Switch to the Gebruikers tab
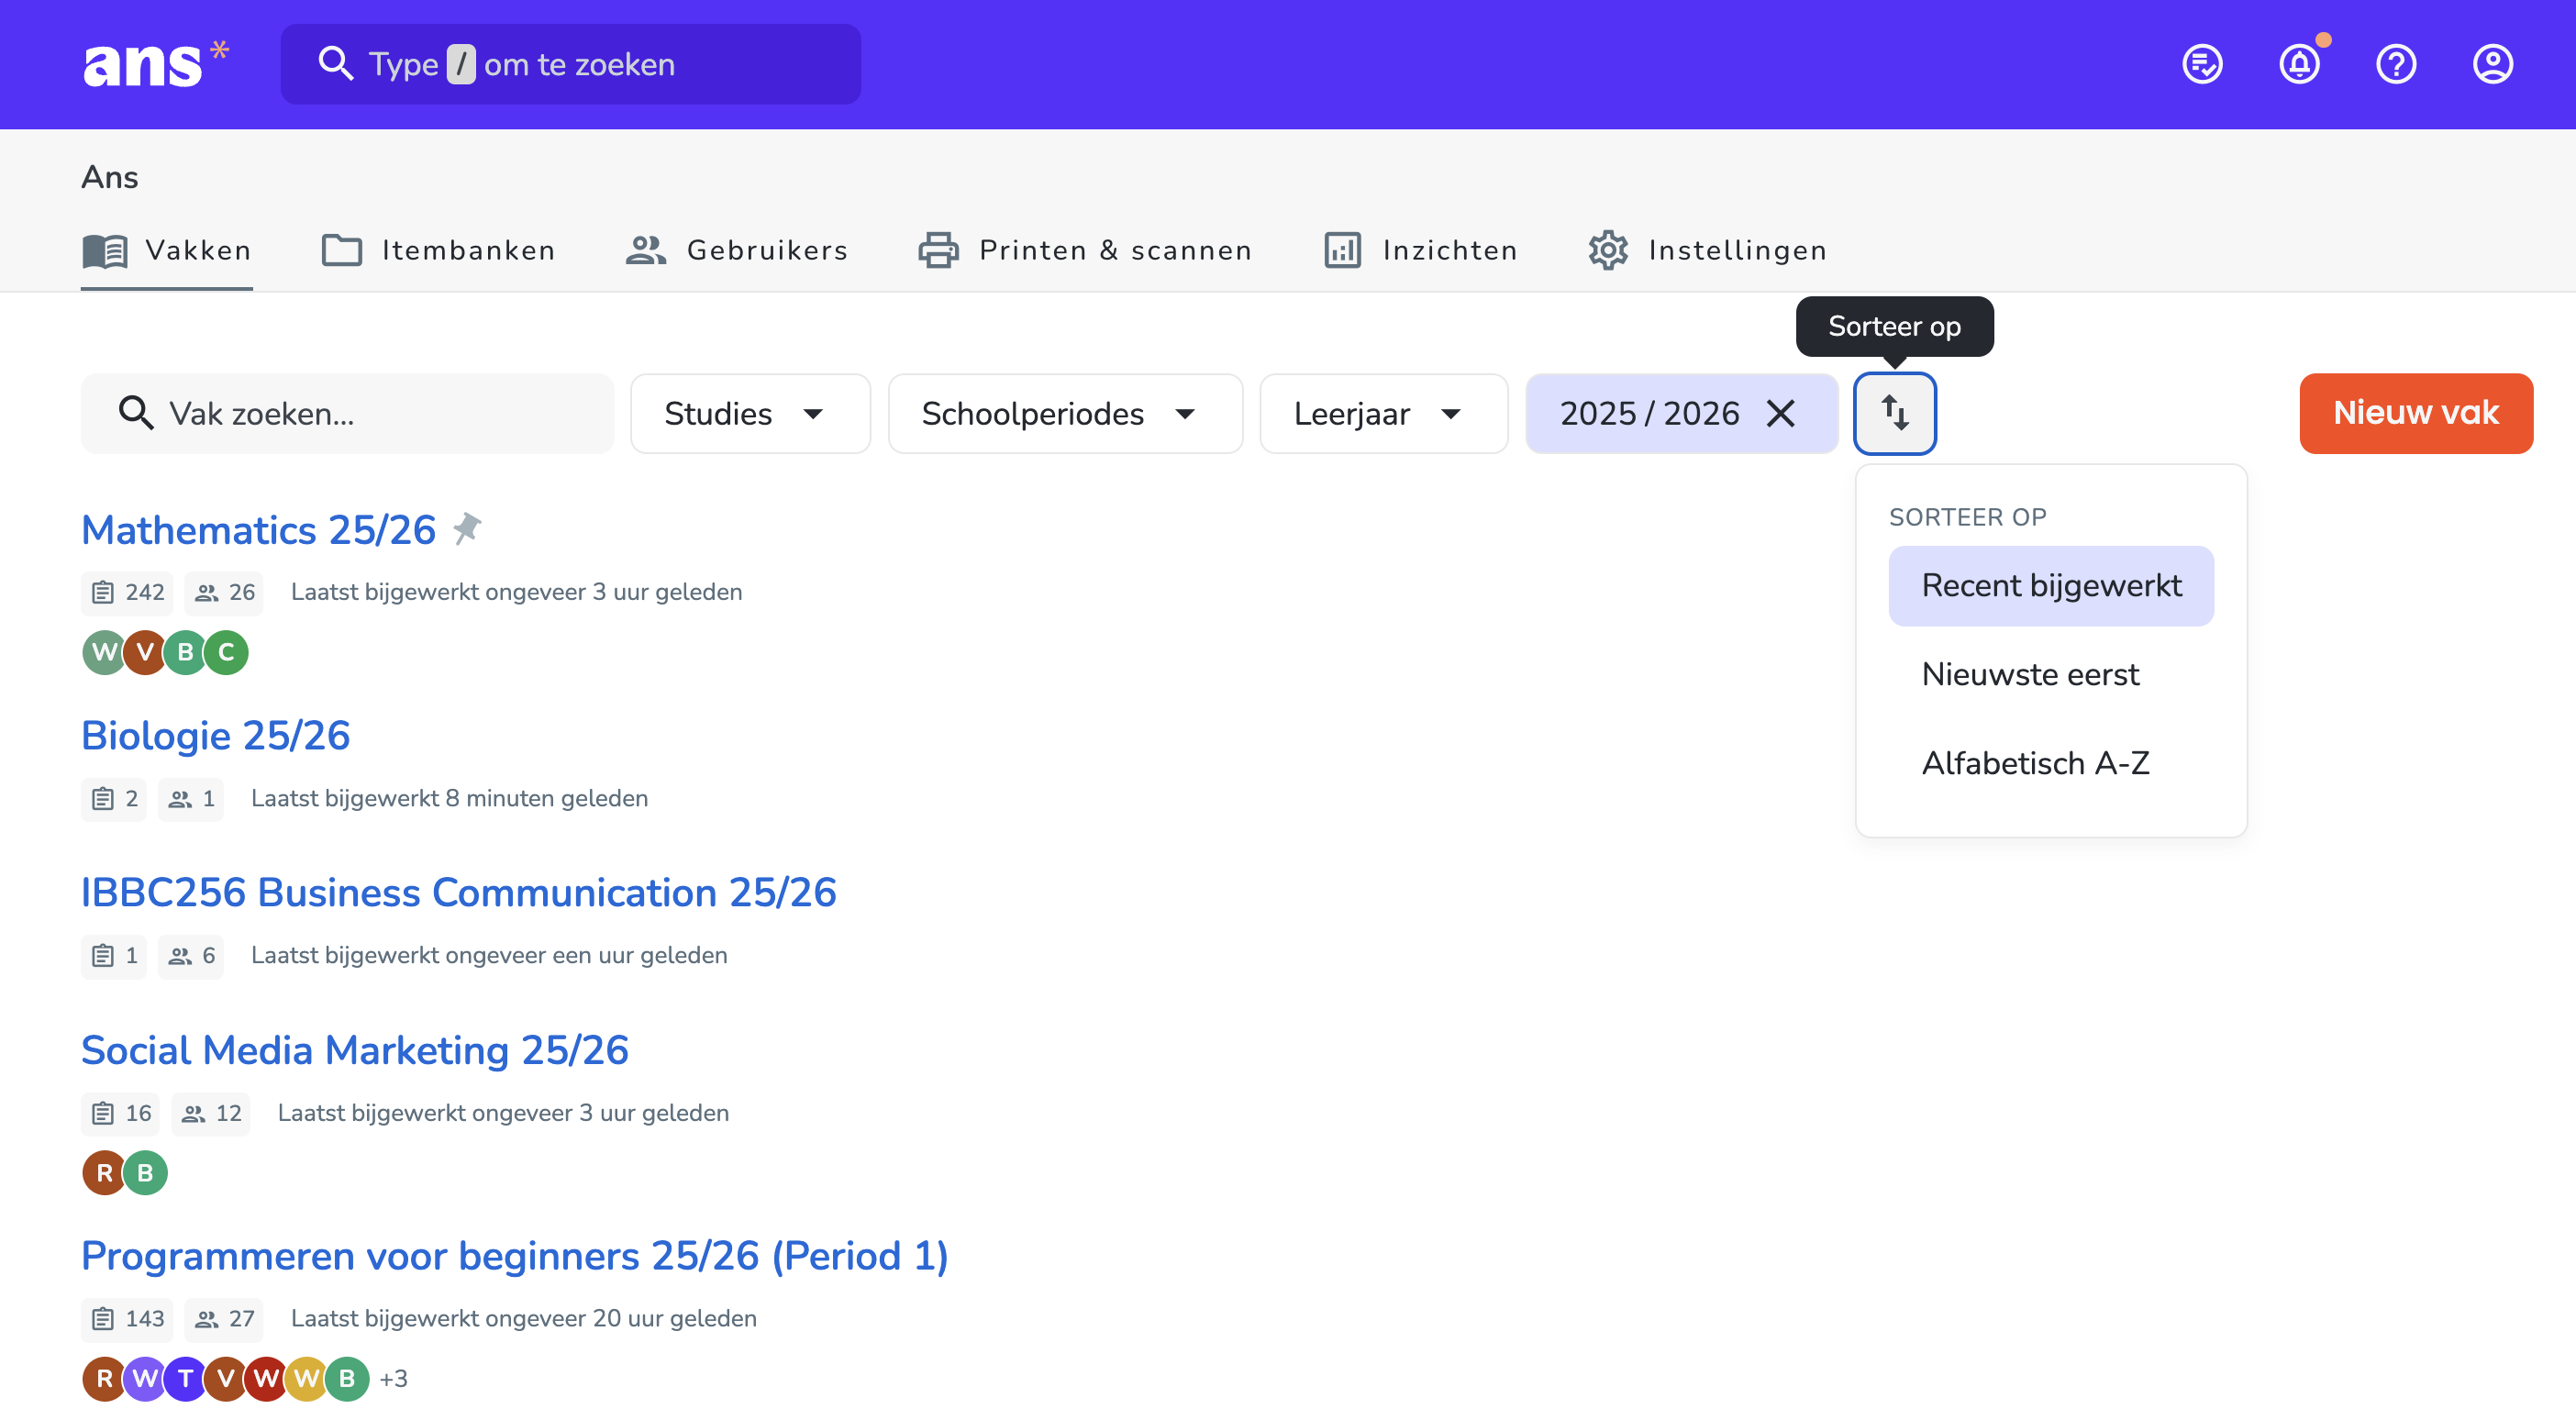 [x=737, y=250]
